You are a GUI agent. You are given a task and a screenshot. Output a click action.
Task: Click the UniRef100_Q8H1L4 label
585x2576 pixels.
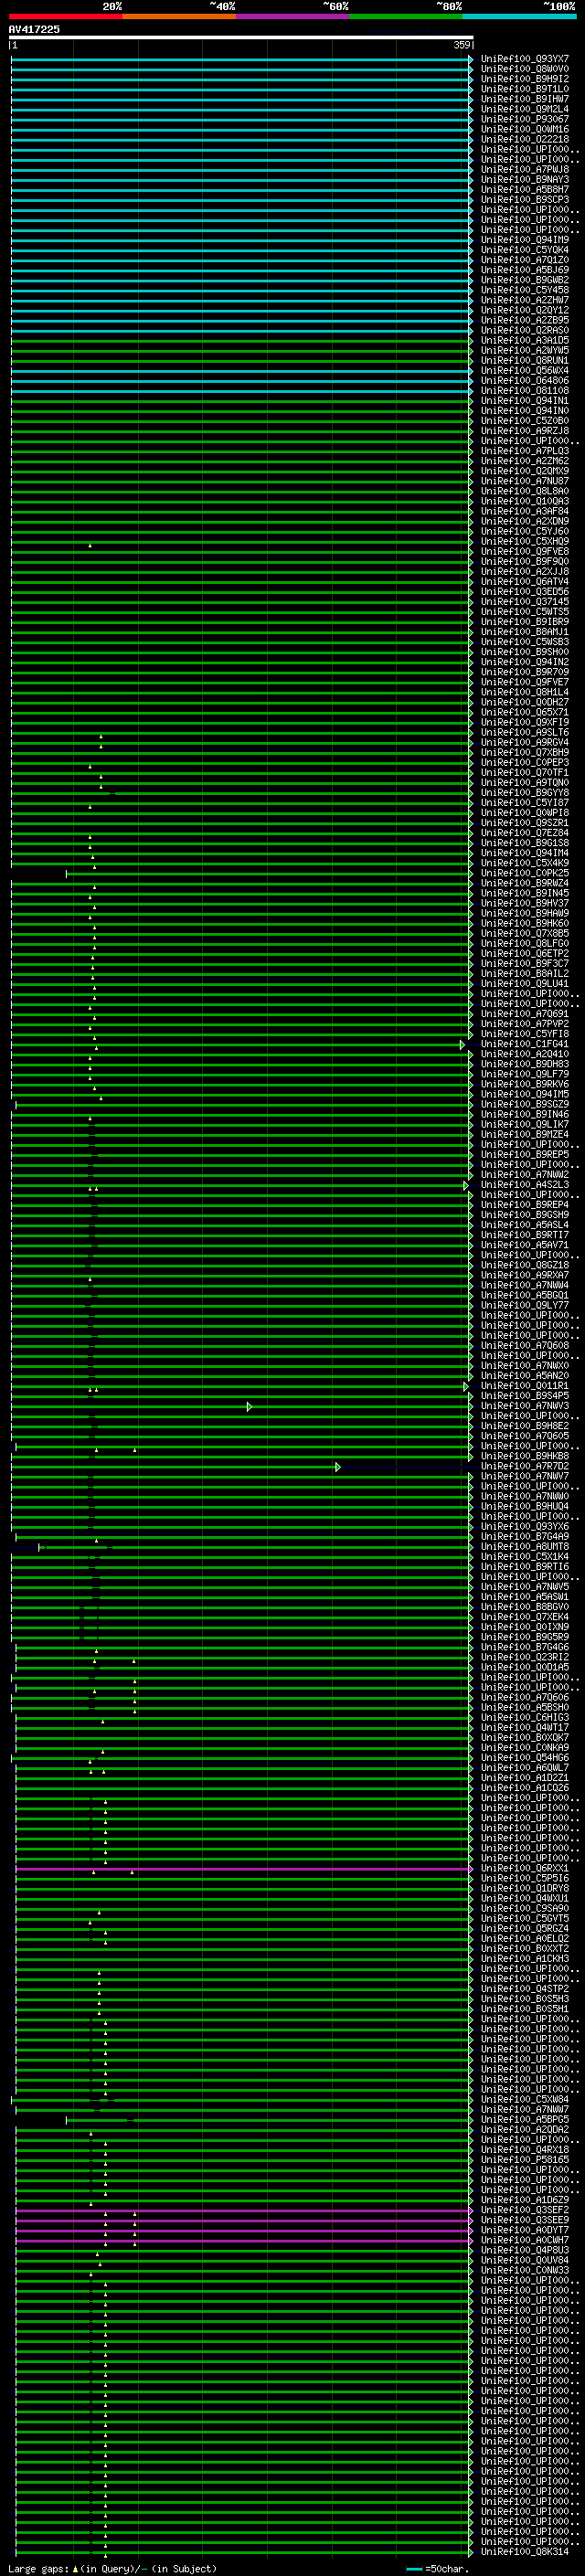point(524,692)
